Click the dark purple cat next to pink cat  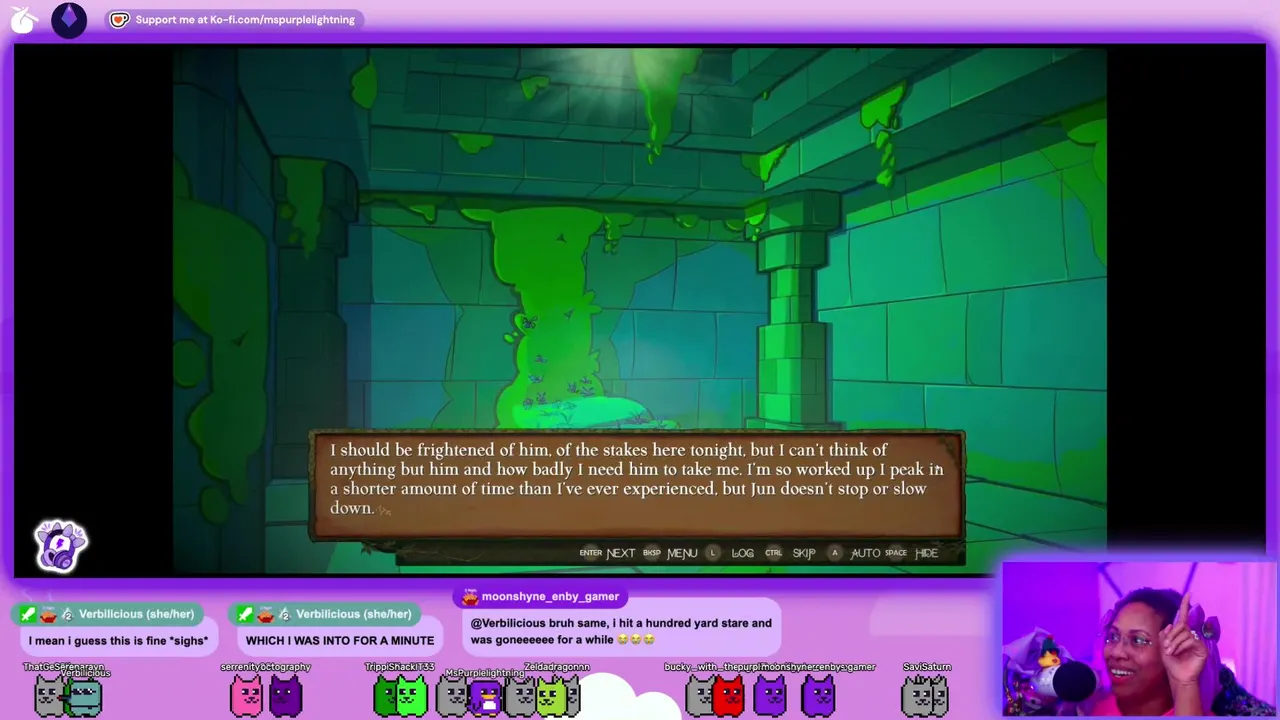285,696
